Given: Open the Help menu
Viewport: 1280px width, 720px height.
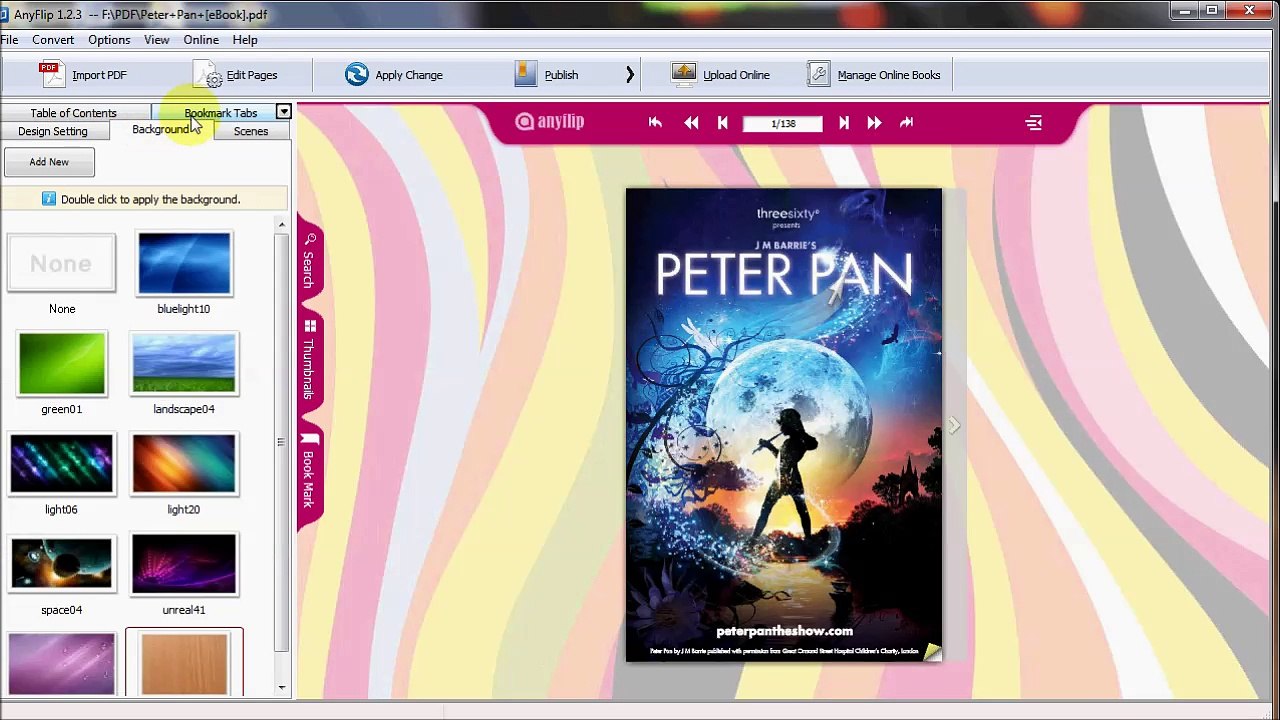Looking at the screenshot, I should 245,40.
